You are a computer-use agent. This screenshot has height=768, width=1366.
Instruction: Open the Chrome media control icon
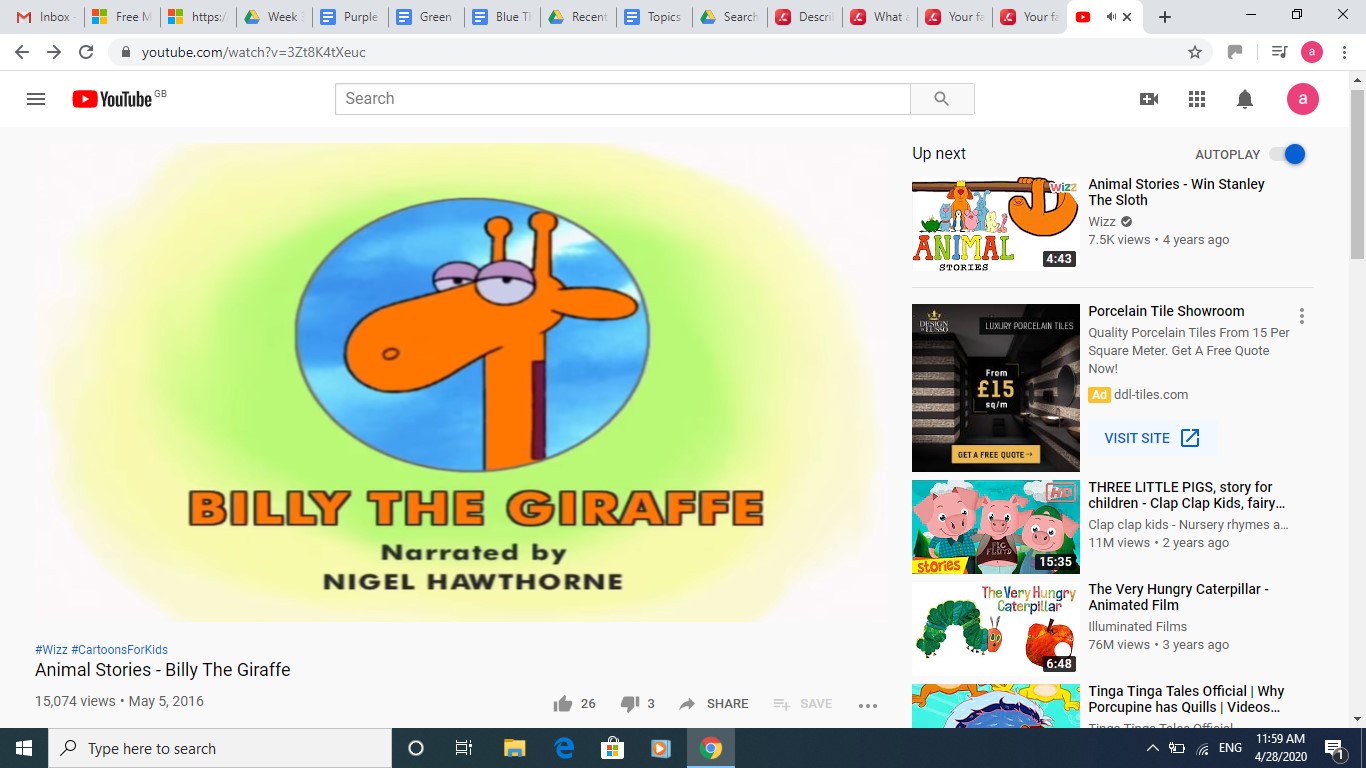pyautogui.click(x=1278, y=52)
